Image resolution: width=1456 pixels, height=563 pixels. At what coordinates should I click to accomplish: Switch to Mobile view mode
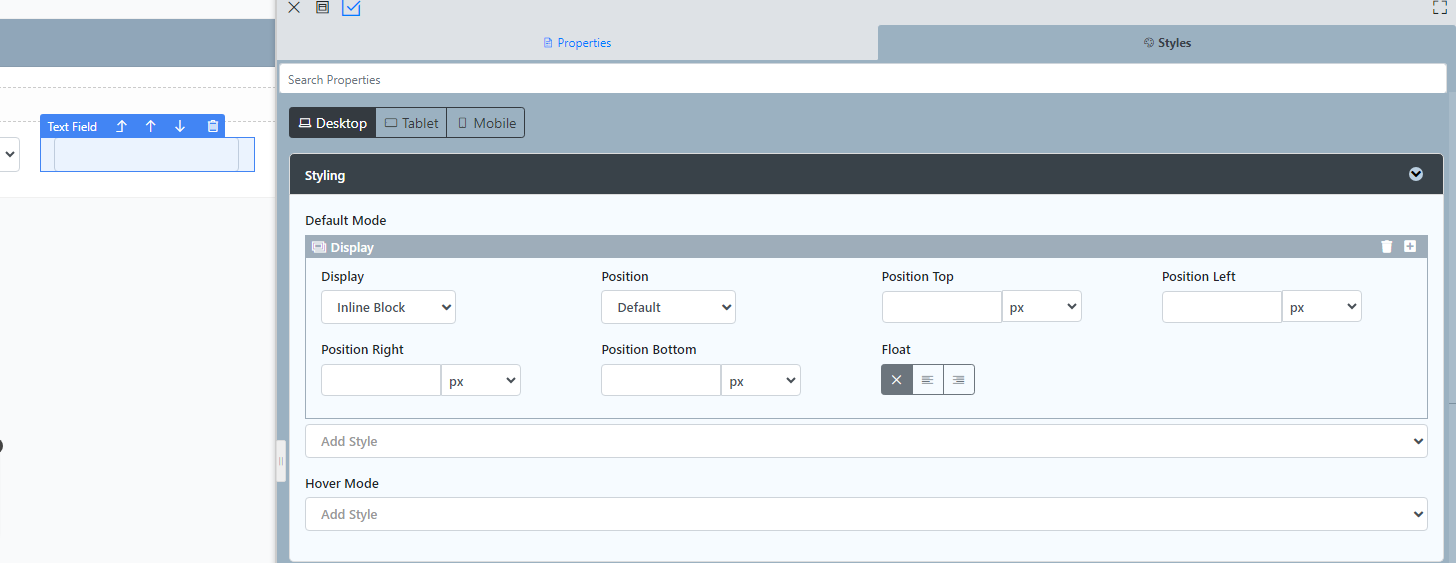(x=486, y=123)
